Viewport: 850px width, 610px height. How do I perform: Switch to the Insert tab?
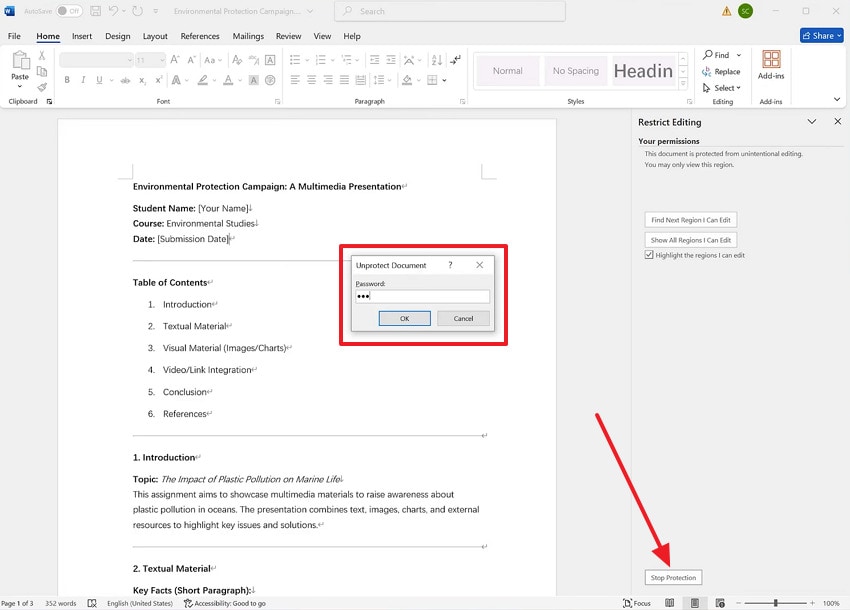(82, 36)
